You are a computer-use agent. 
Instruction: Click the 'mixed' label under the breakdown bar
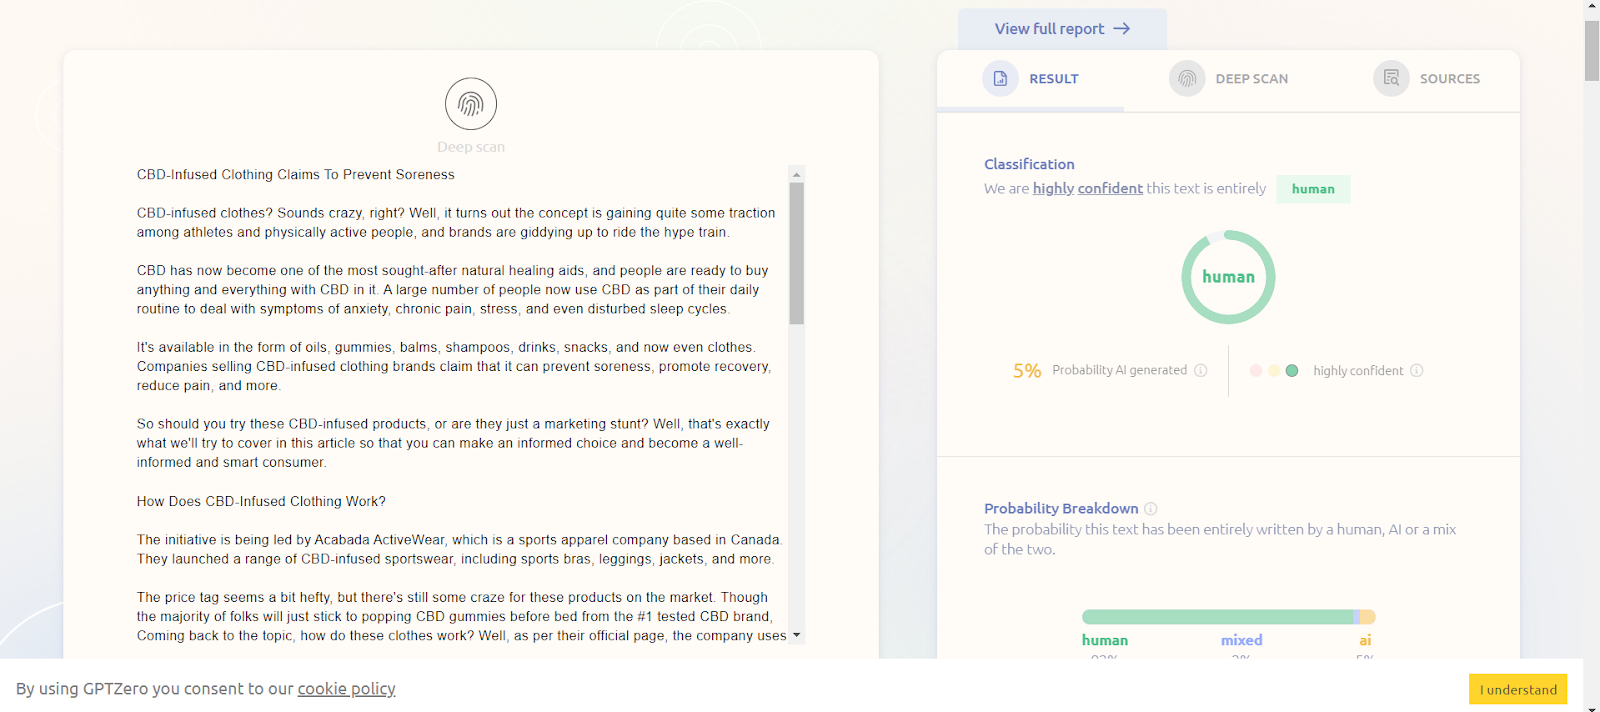1241,640
